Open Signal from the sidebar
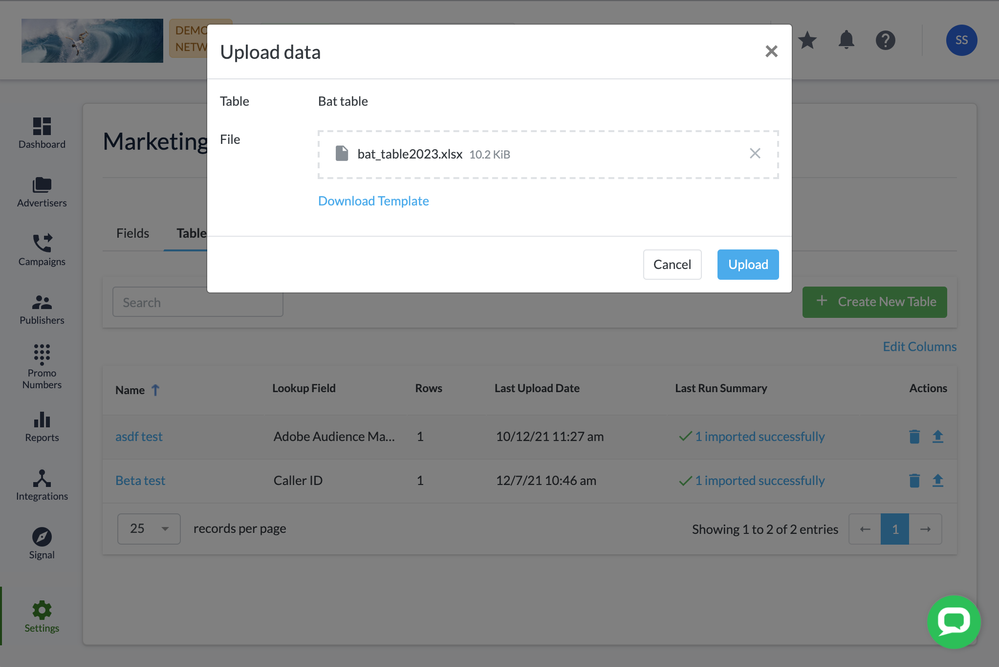 41,543
